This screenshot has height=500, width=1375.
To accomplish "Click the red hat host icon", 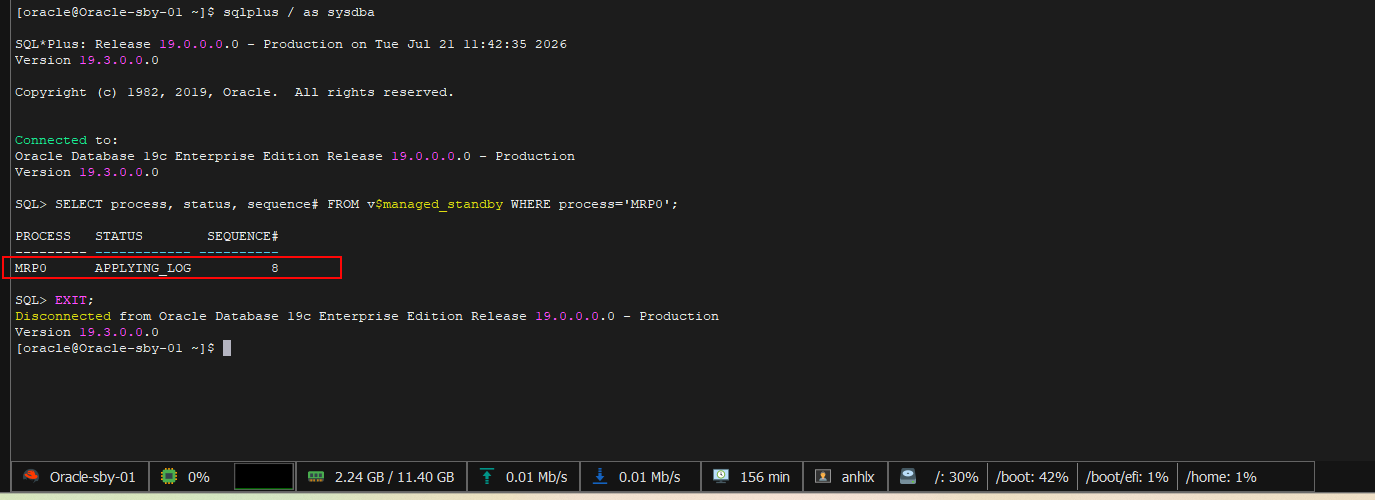I will (31, 477).
